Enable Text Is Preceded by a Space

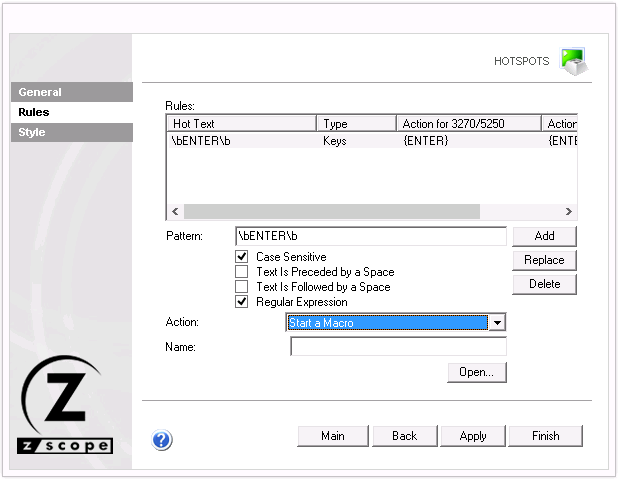tap(241, 272)
